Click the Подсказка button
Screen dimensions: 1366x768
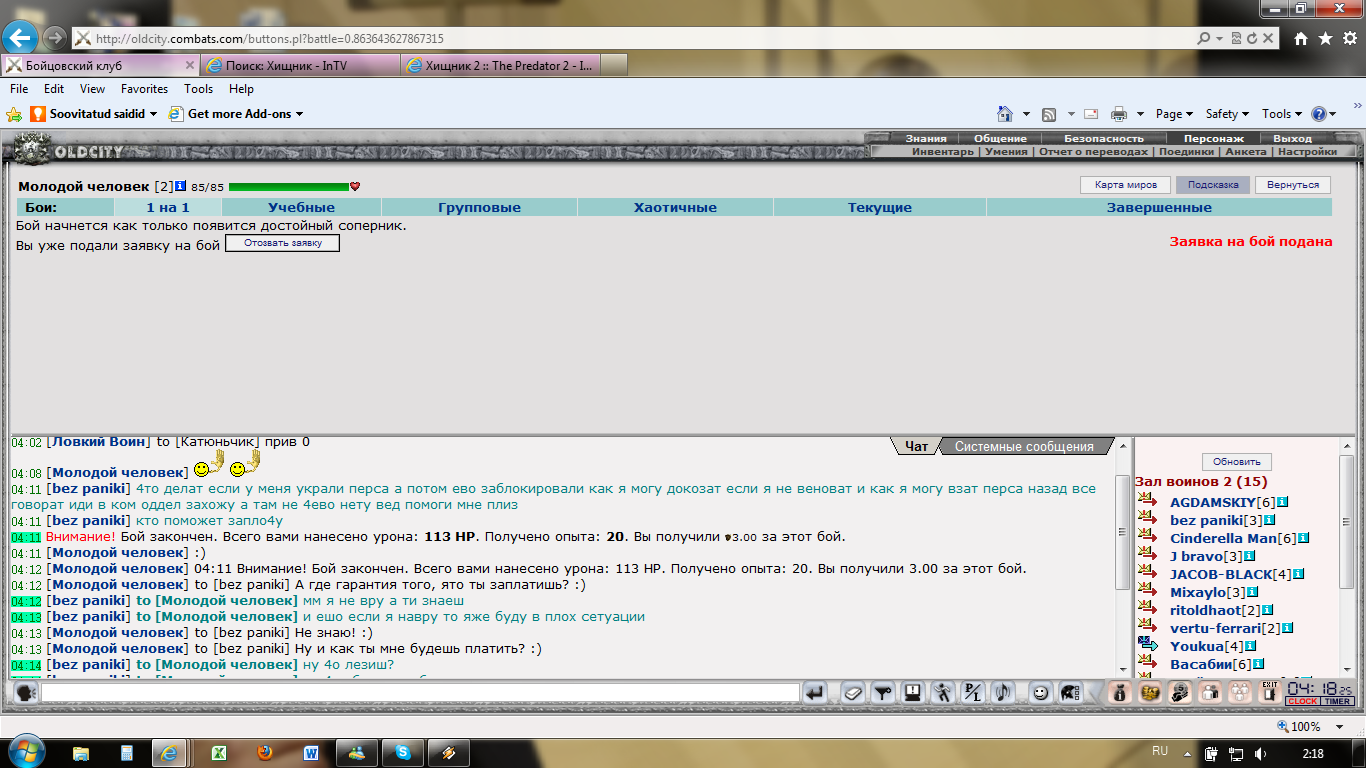1213,185
